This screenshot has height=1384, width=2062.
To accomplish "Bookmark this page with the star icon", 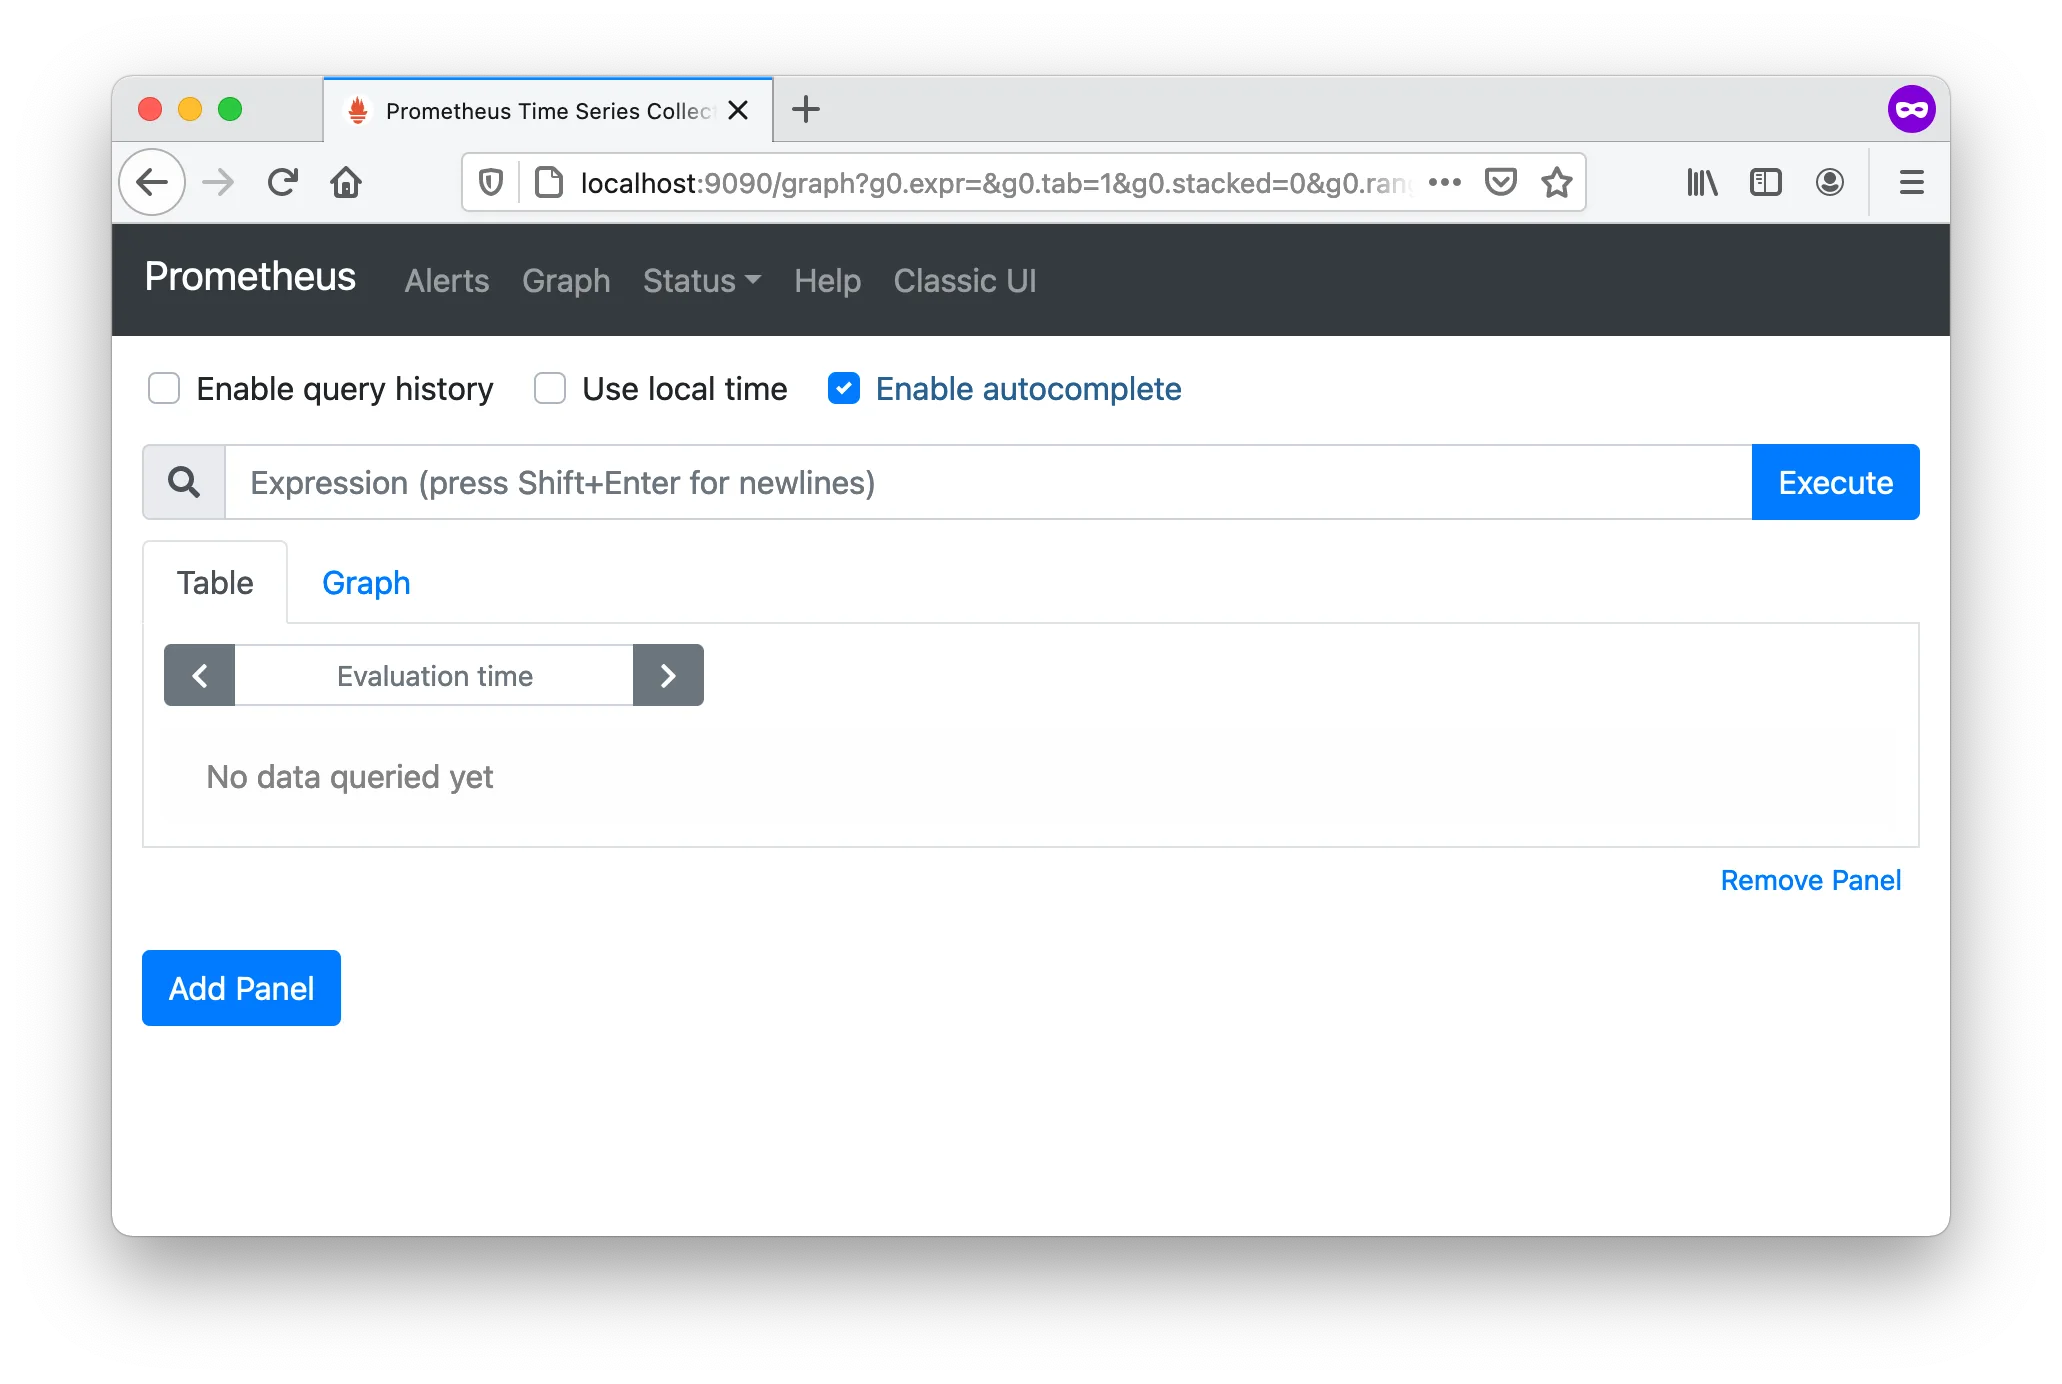I will click(1556, 182).
